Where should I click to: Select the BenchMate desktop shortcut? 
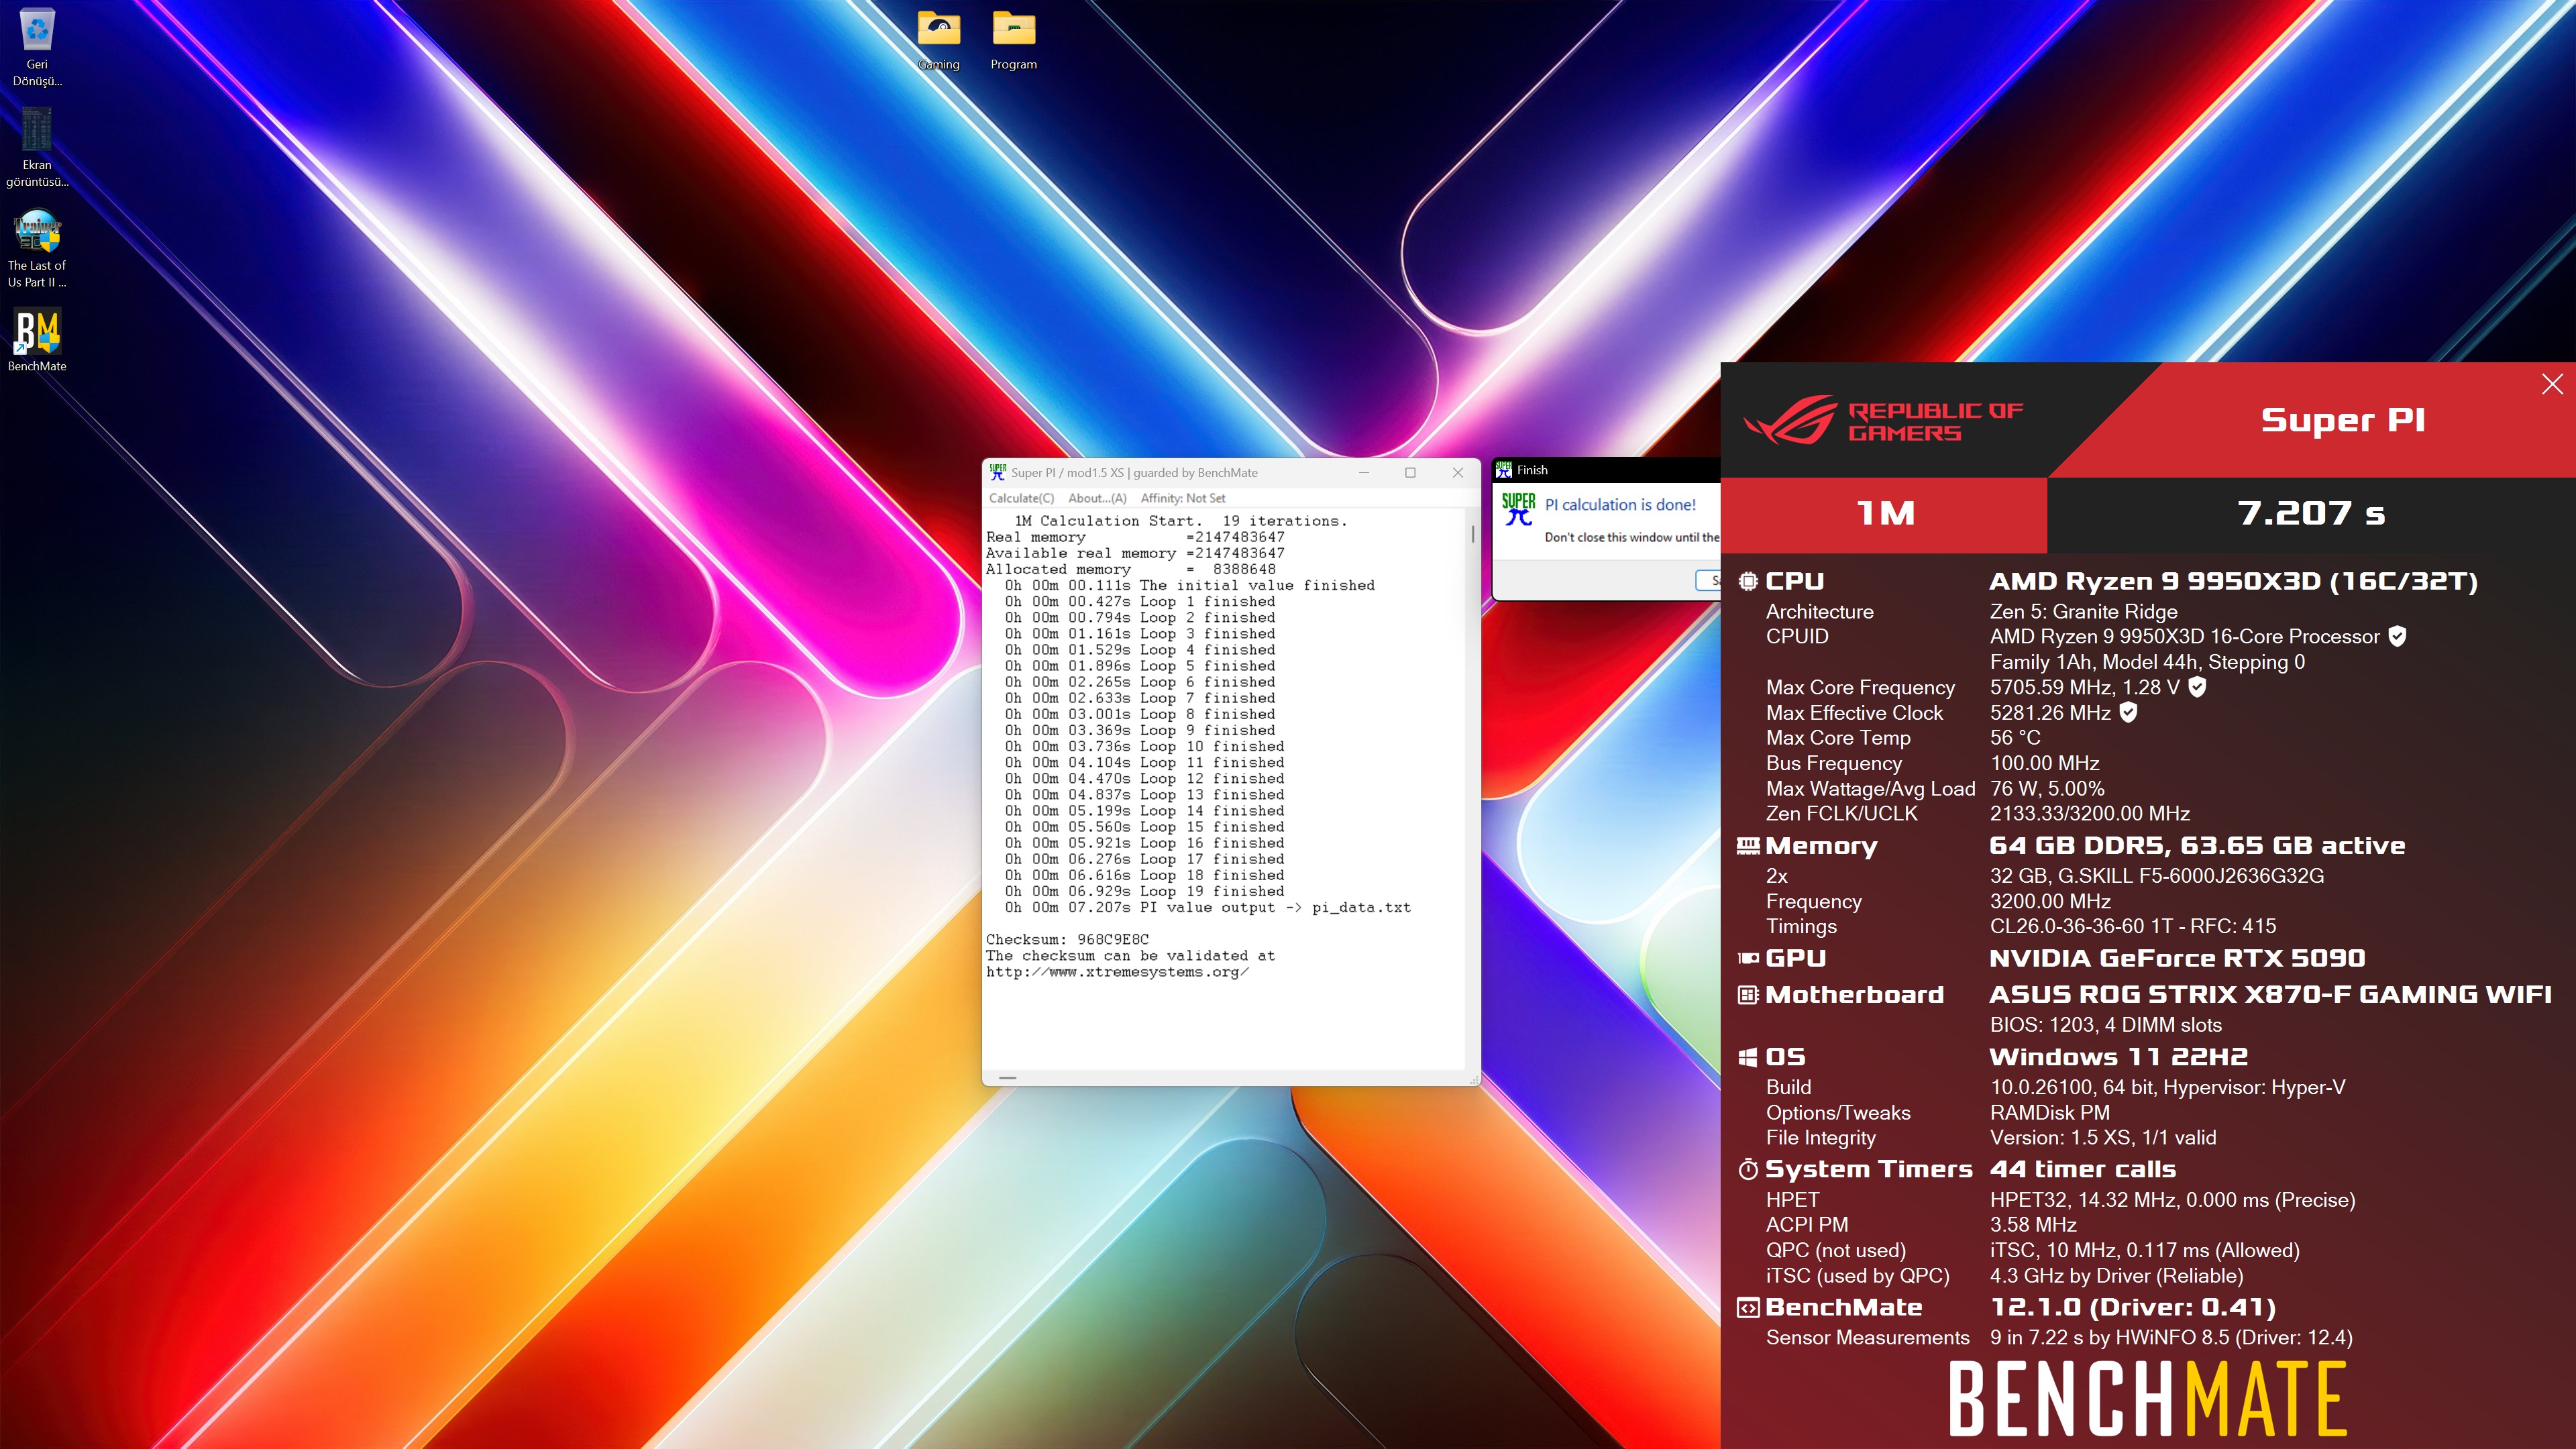tap(37, 340)
